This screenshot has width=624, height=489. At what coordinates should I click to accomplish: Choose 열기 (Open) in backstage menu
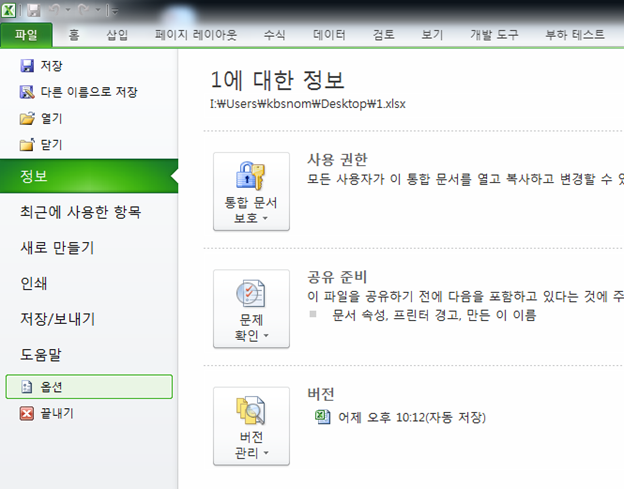point(52,118)
